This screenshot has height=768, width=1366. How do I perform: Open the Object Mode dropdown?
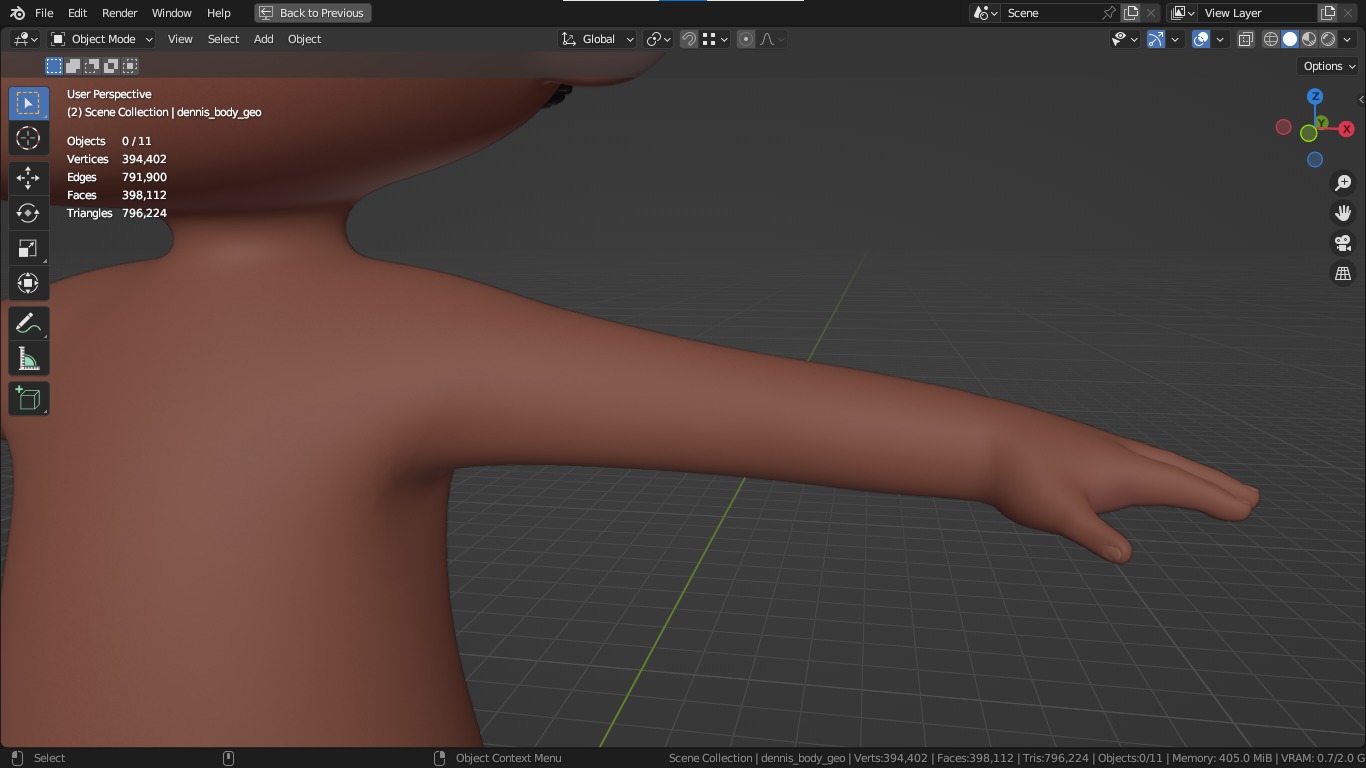pyautogui.click(x=102, y=39)
